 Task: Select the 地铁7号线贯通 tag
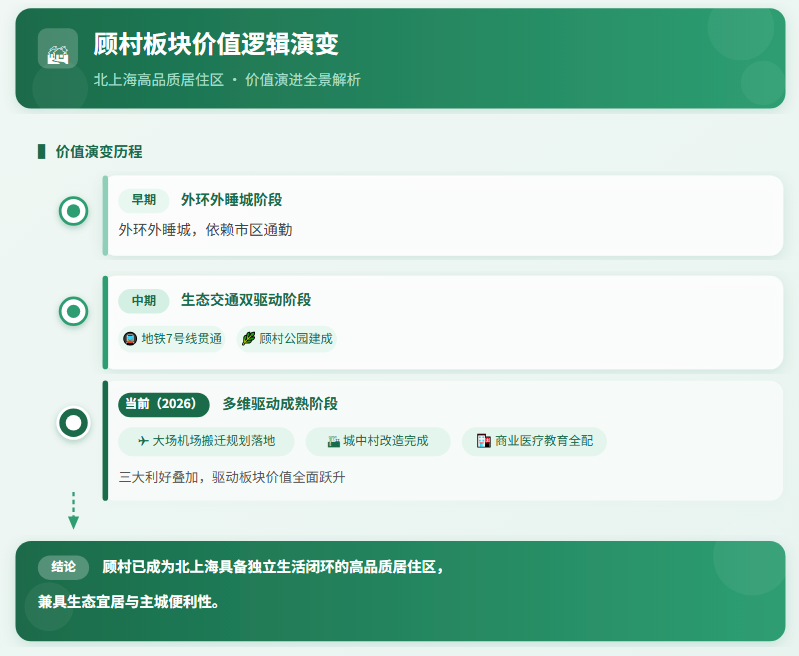(172, 339)
